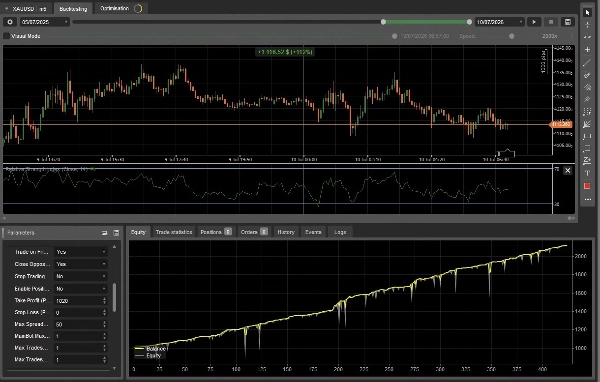Select the pointer cursor tool

tap(587, 13)
